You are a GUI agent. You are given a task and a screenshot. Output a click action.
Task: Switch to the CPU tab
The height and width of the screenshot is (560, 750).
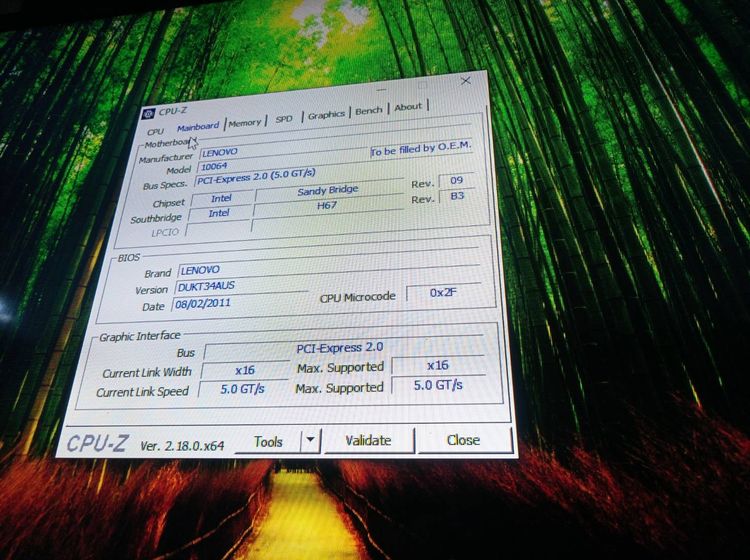155,131
